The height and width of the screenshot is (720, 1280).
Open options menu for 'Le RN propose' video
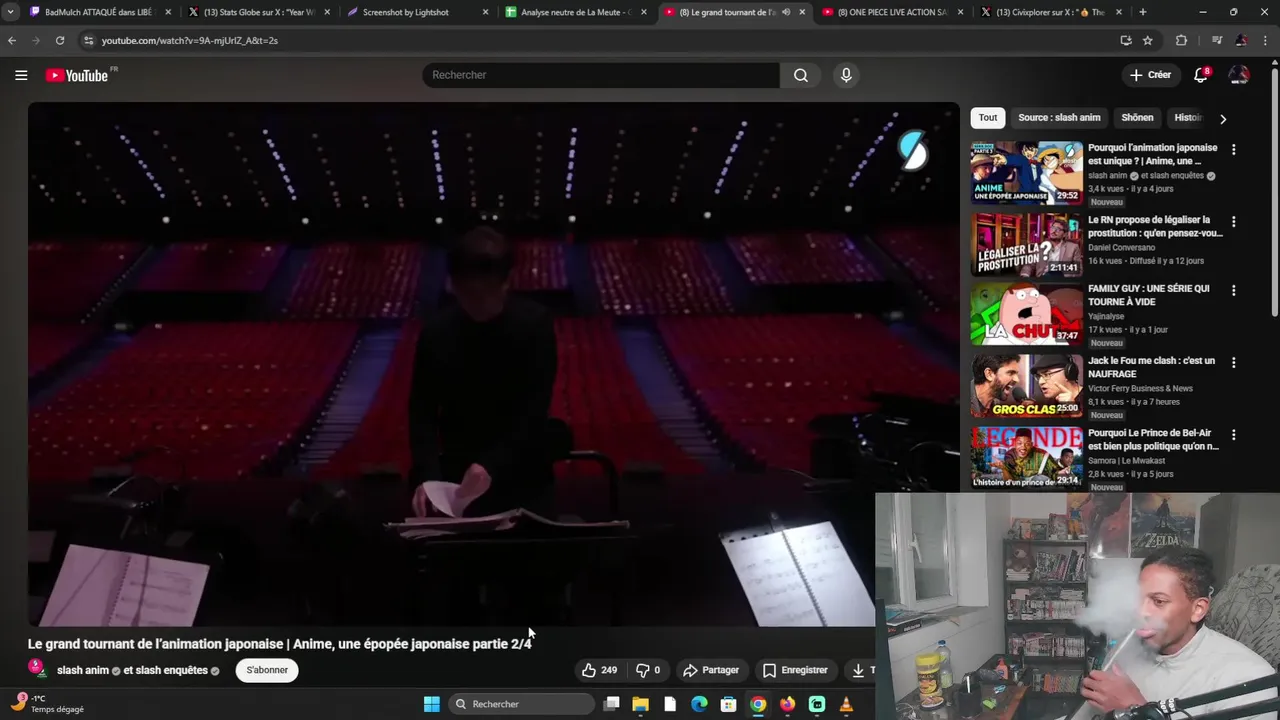pyautogui.click(x=1233, y=221)
